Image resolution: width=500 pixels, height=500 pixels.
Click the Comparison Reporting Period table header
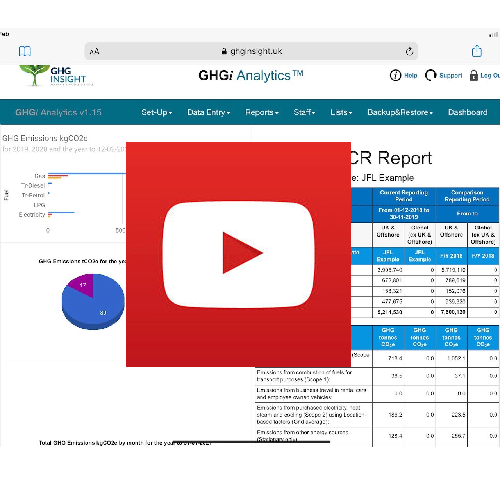[x=467, y=196]
